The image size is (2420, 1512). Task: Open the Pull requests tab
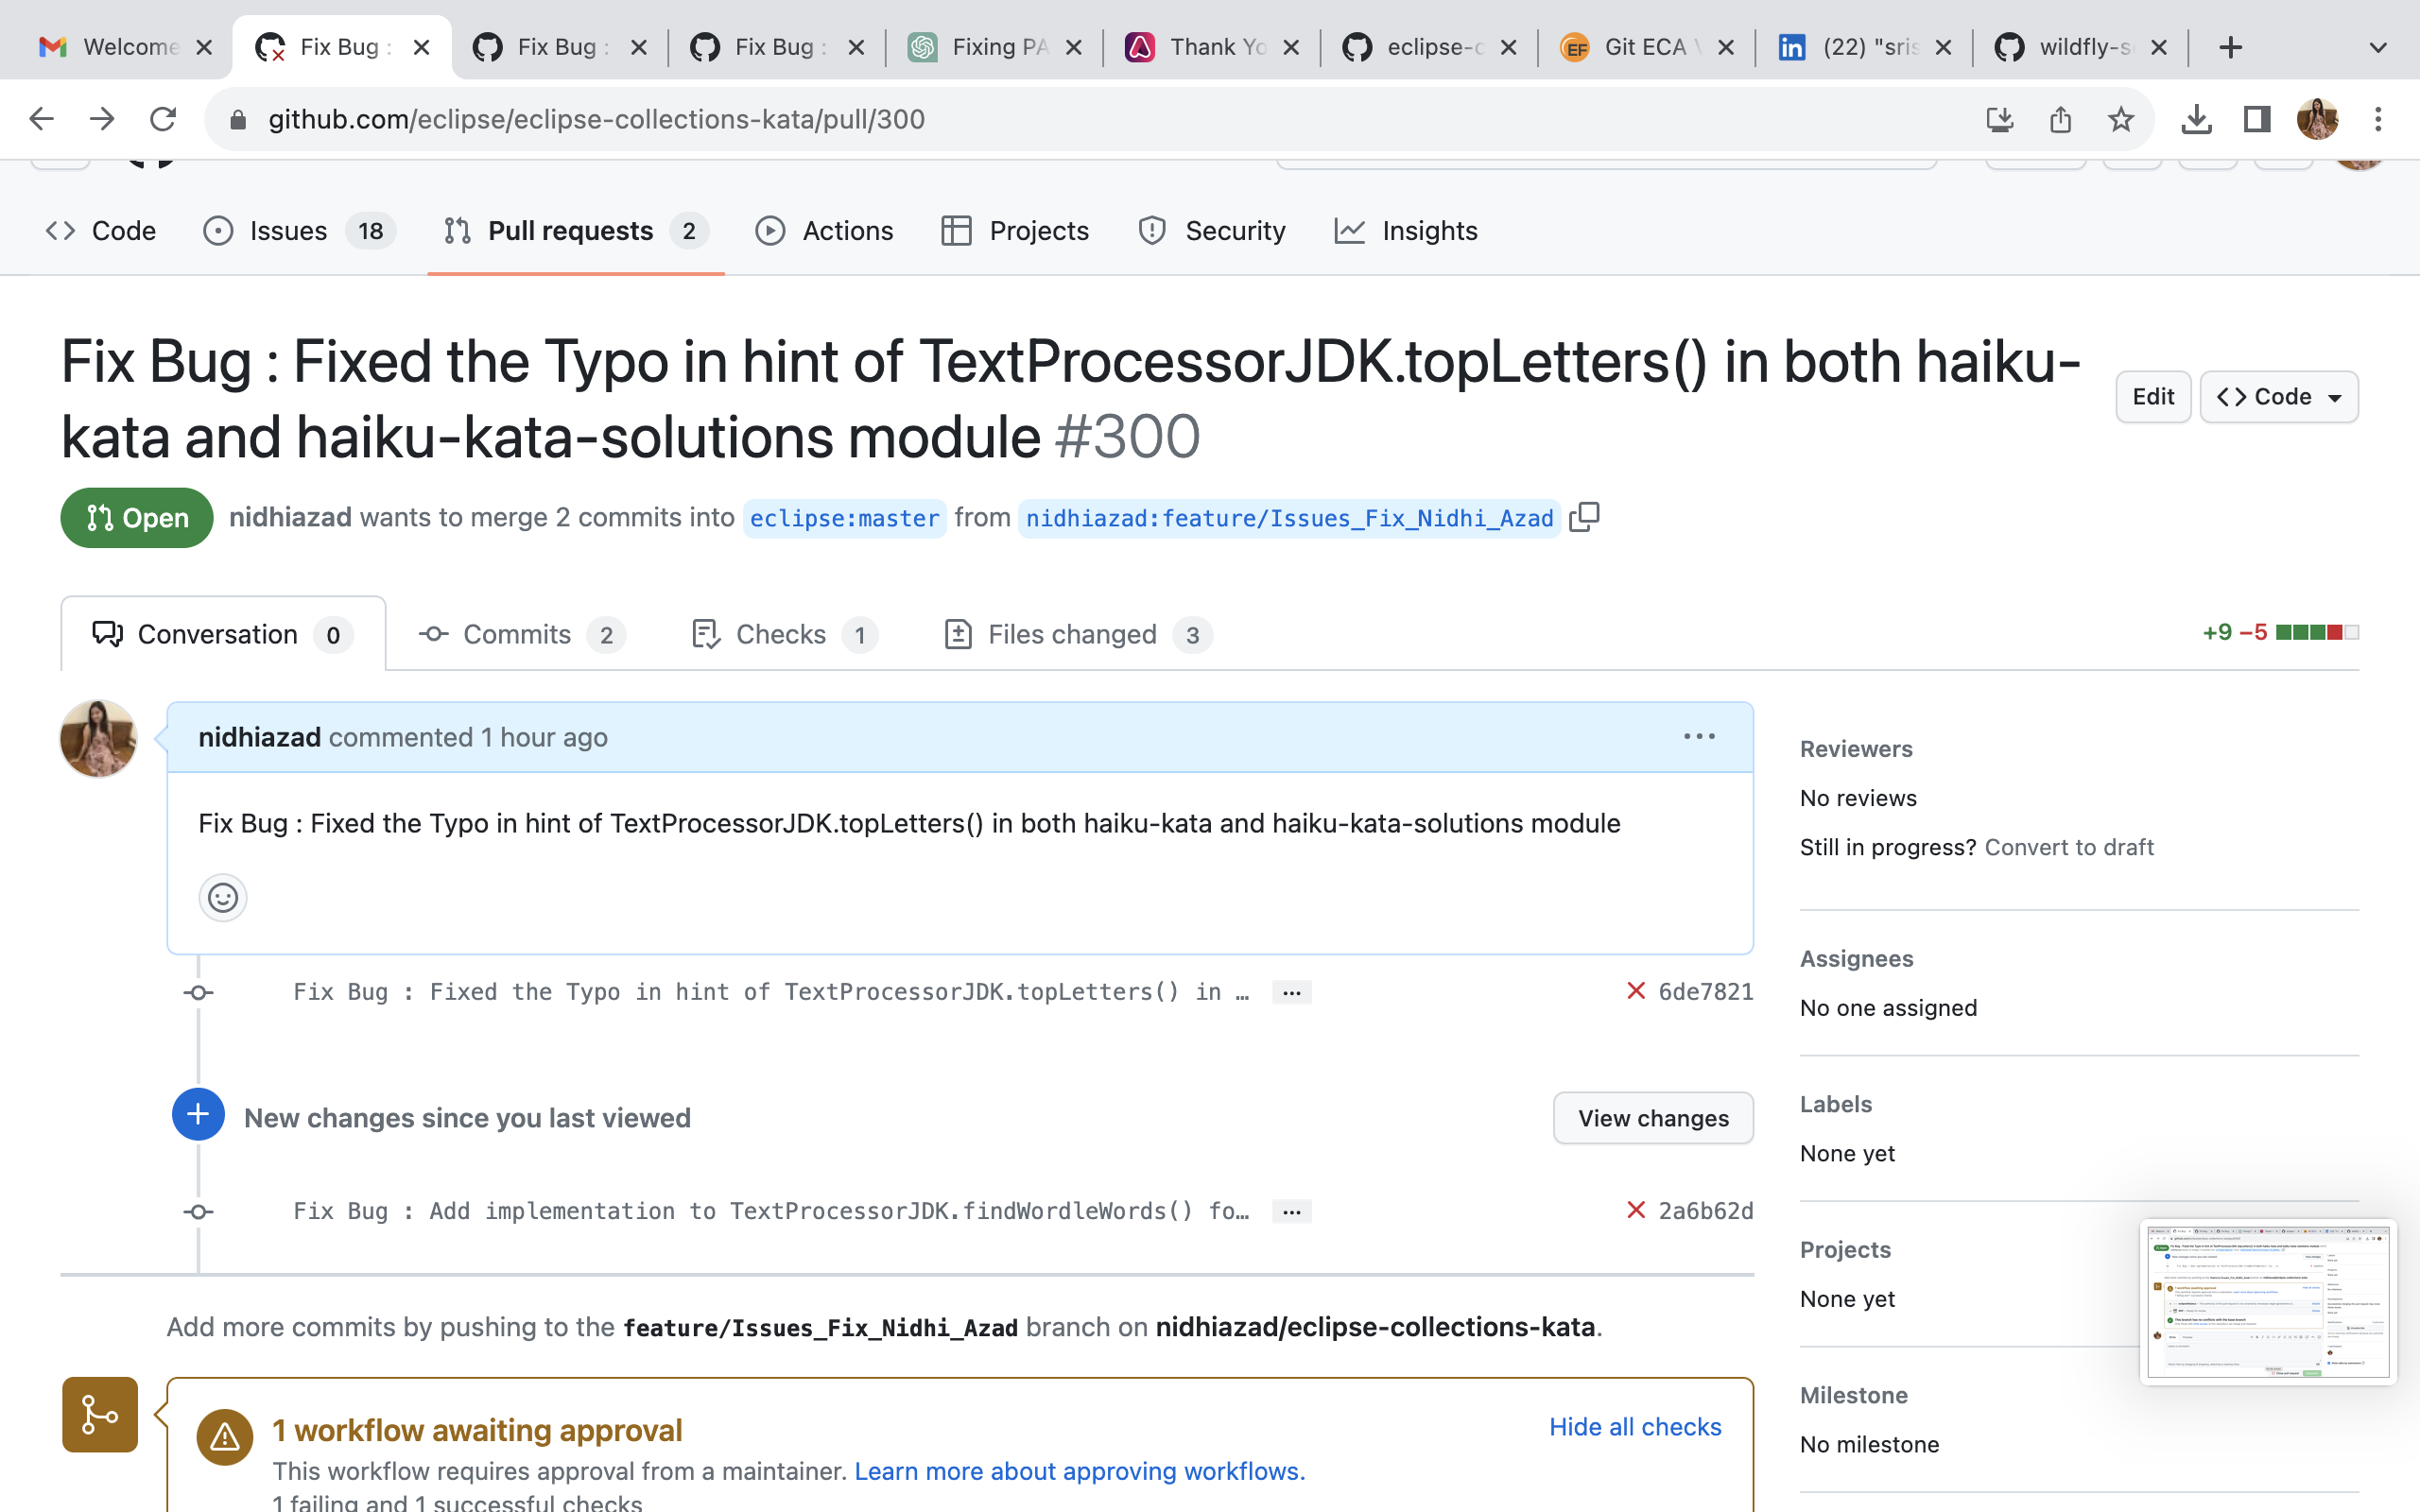[576, 231]
